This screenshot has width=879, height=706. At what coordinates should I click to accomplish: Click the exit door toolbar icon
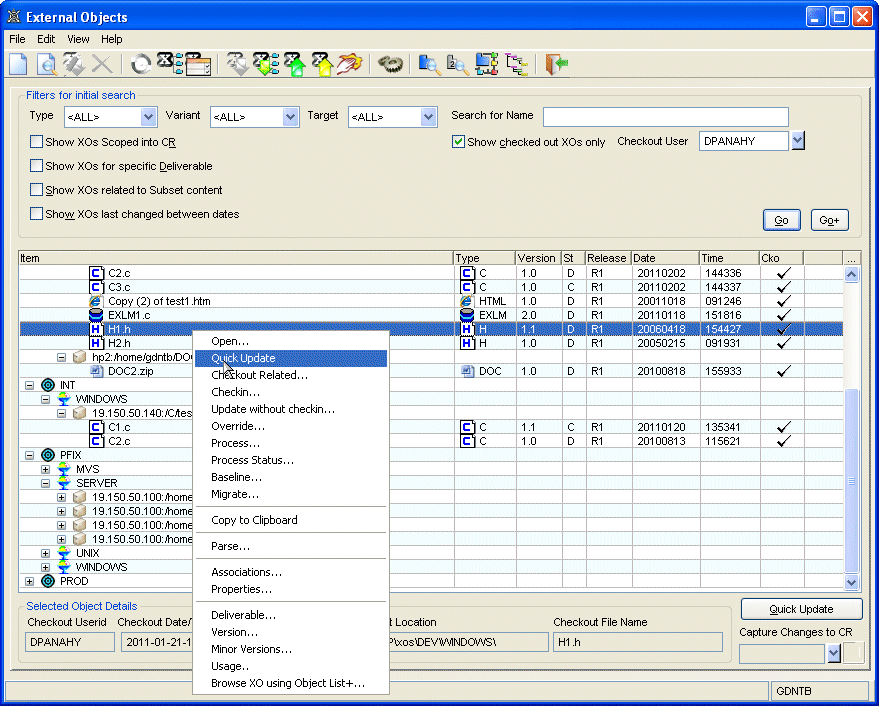click(557, 64)
